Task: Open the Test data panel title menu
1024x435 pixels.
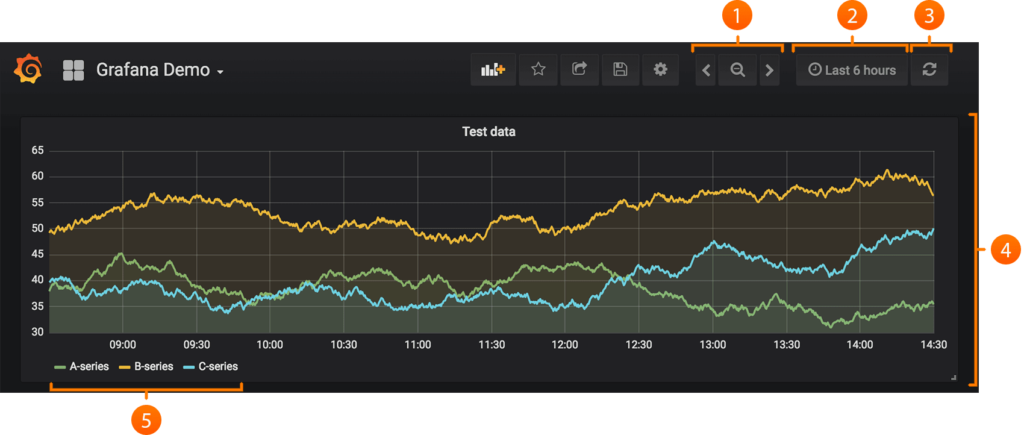Action: click(x=488, y=131)
